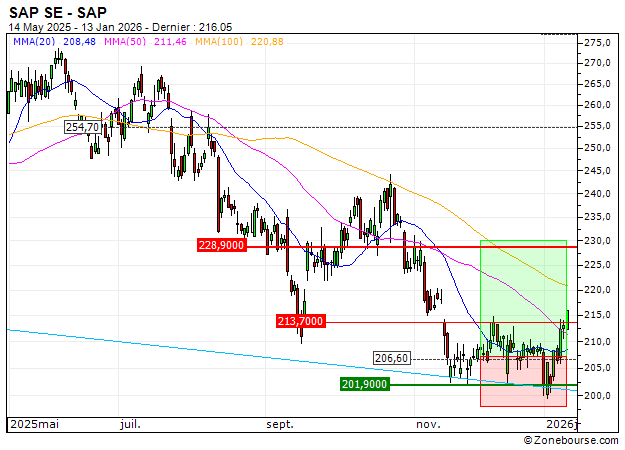Click the MMA(20) blue legend label
The width and height of the screenshot is (625, 450).
point(32,41)
